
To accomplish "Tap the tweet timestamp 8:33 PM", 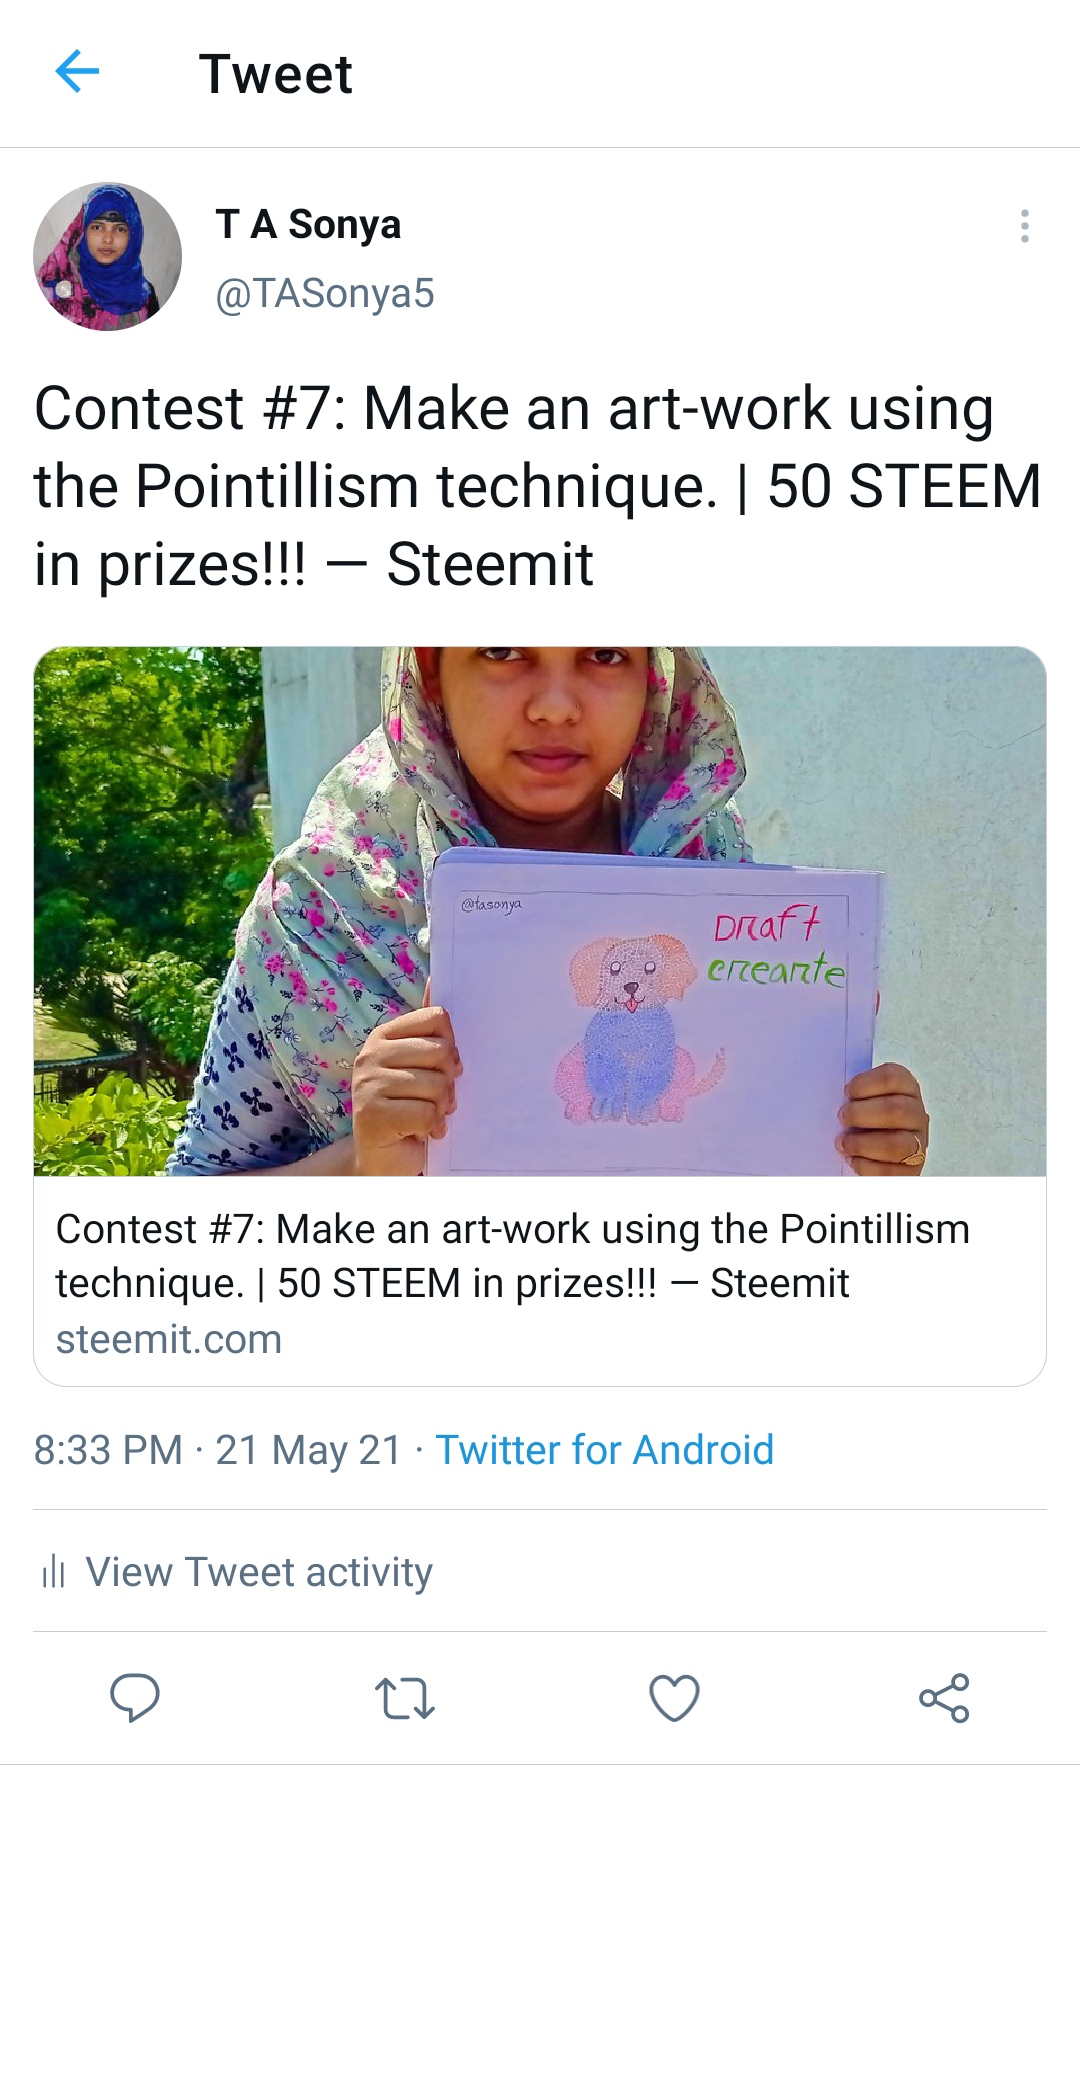I will tap(108, 1450).
